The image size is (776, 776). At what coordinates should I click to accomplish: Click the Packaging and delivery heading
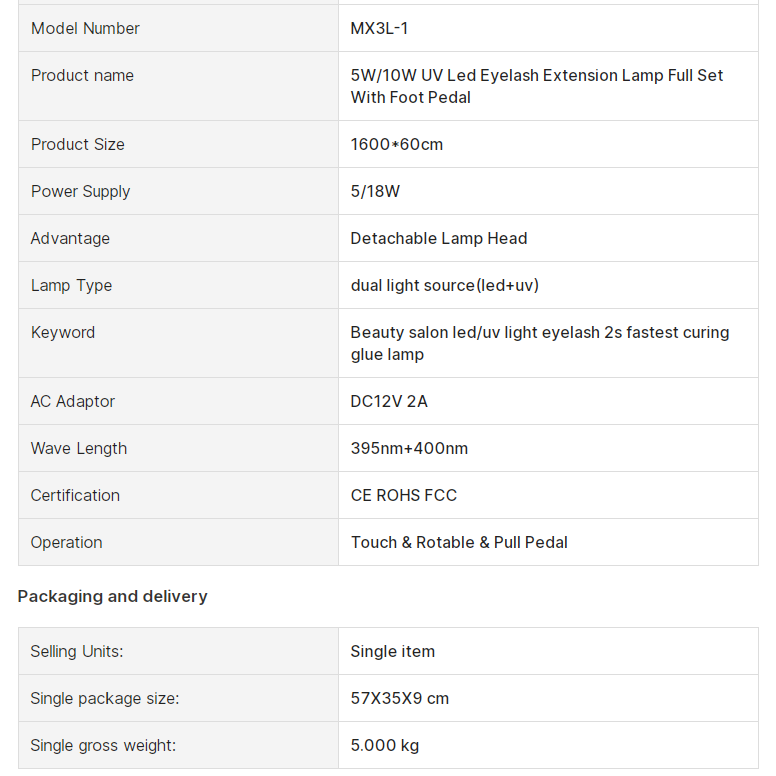click(112, 596)
